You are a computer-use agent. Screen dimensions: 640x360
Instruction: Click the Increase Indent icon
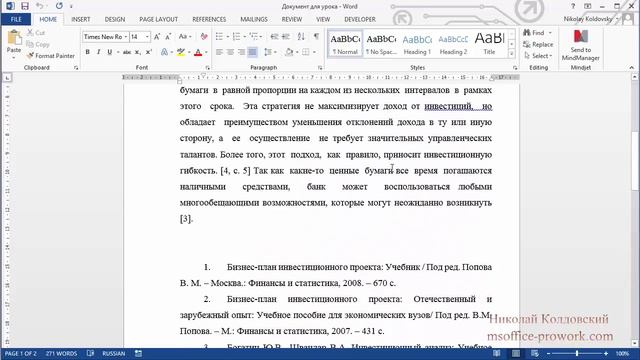286,37
